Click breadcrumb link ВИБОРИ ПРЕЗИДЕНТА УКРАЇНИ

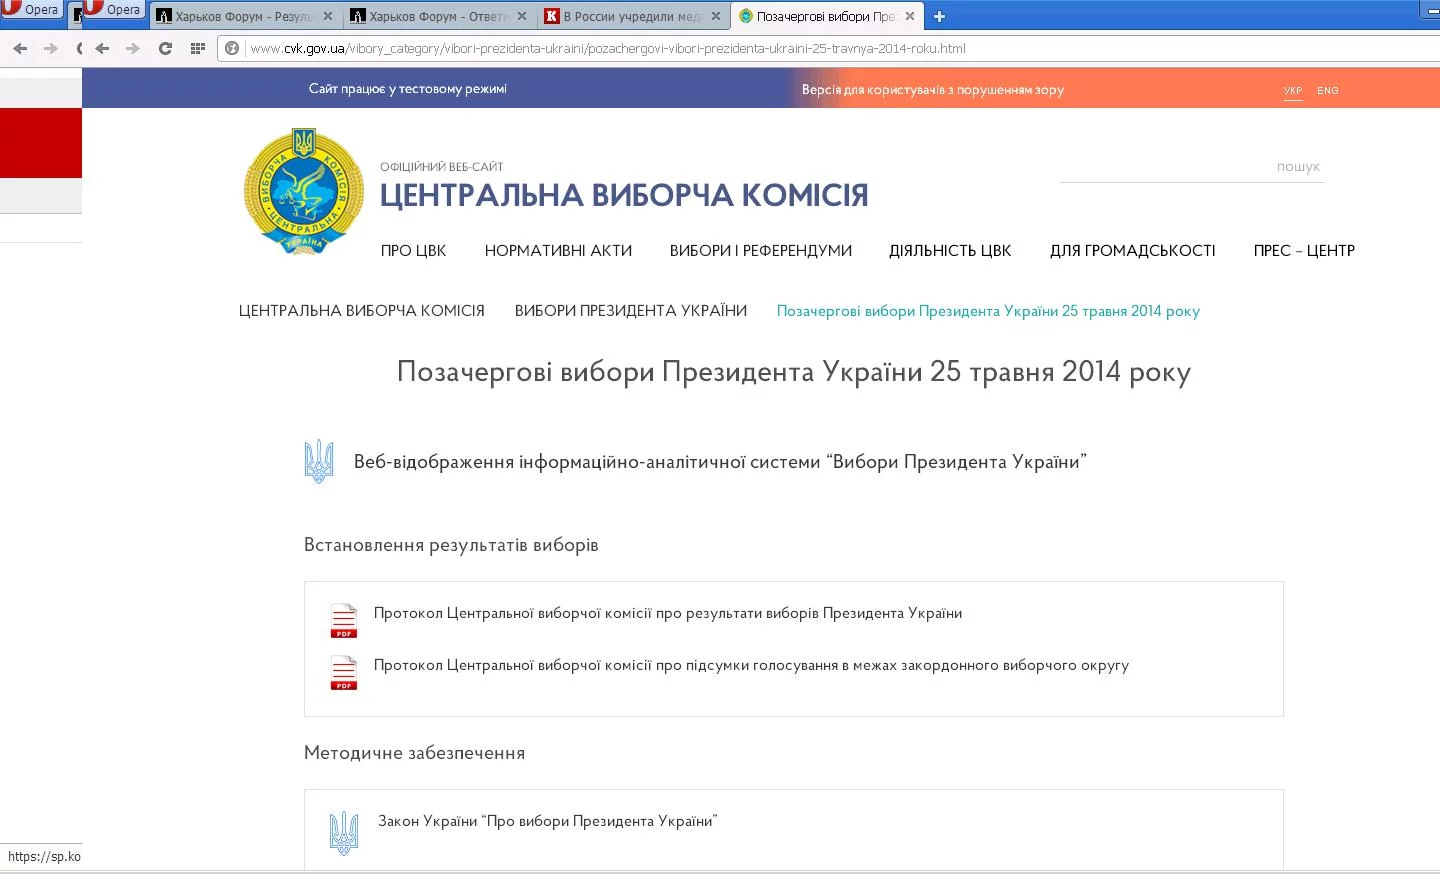tap(631, 311)
